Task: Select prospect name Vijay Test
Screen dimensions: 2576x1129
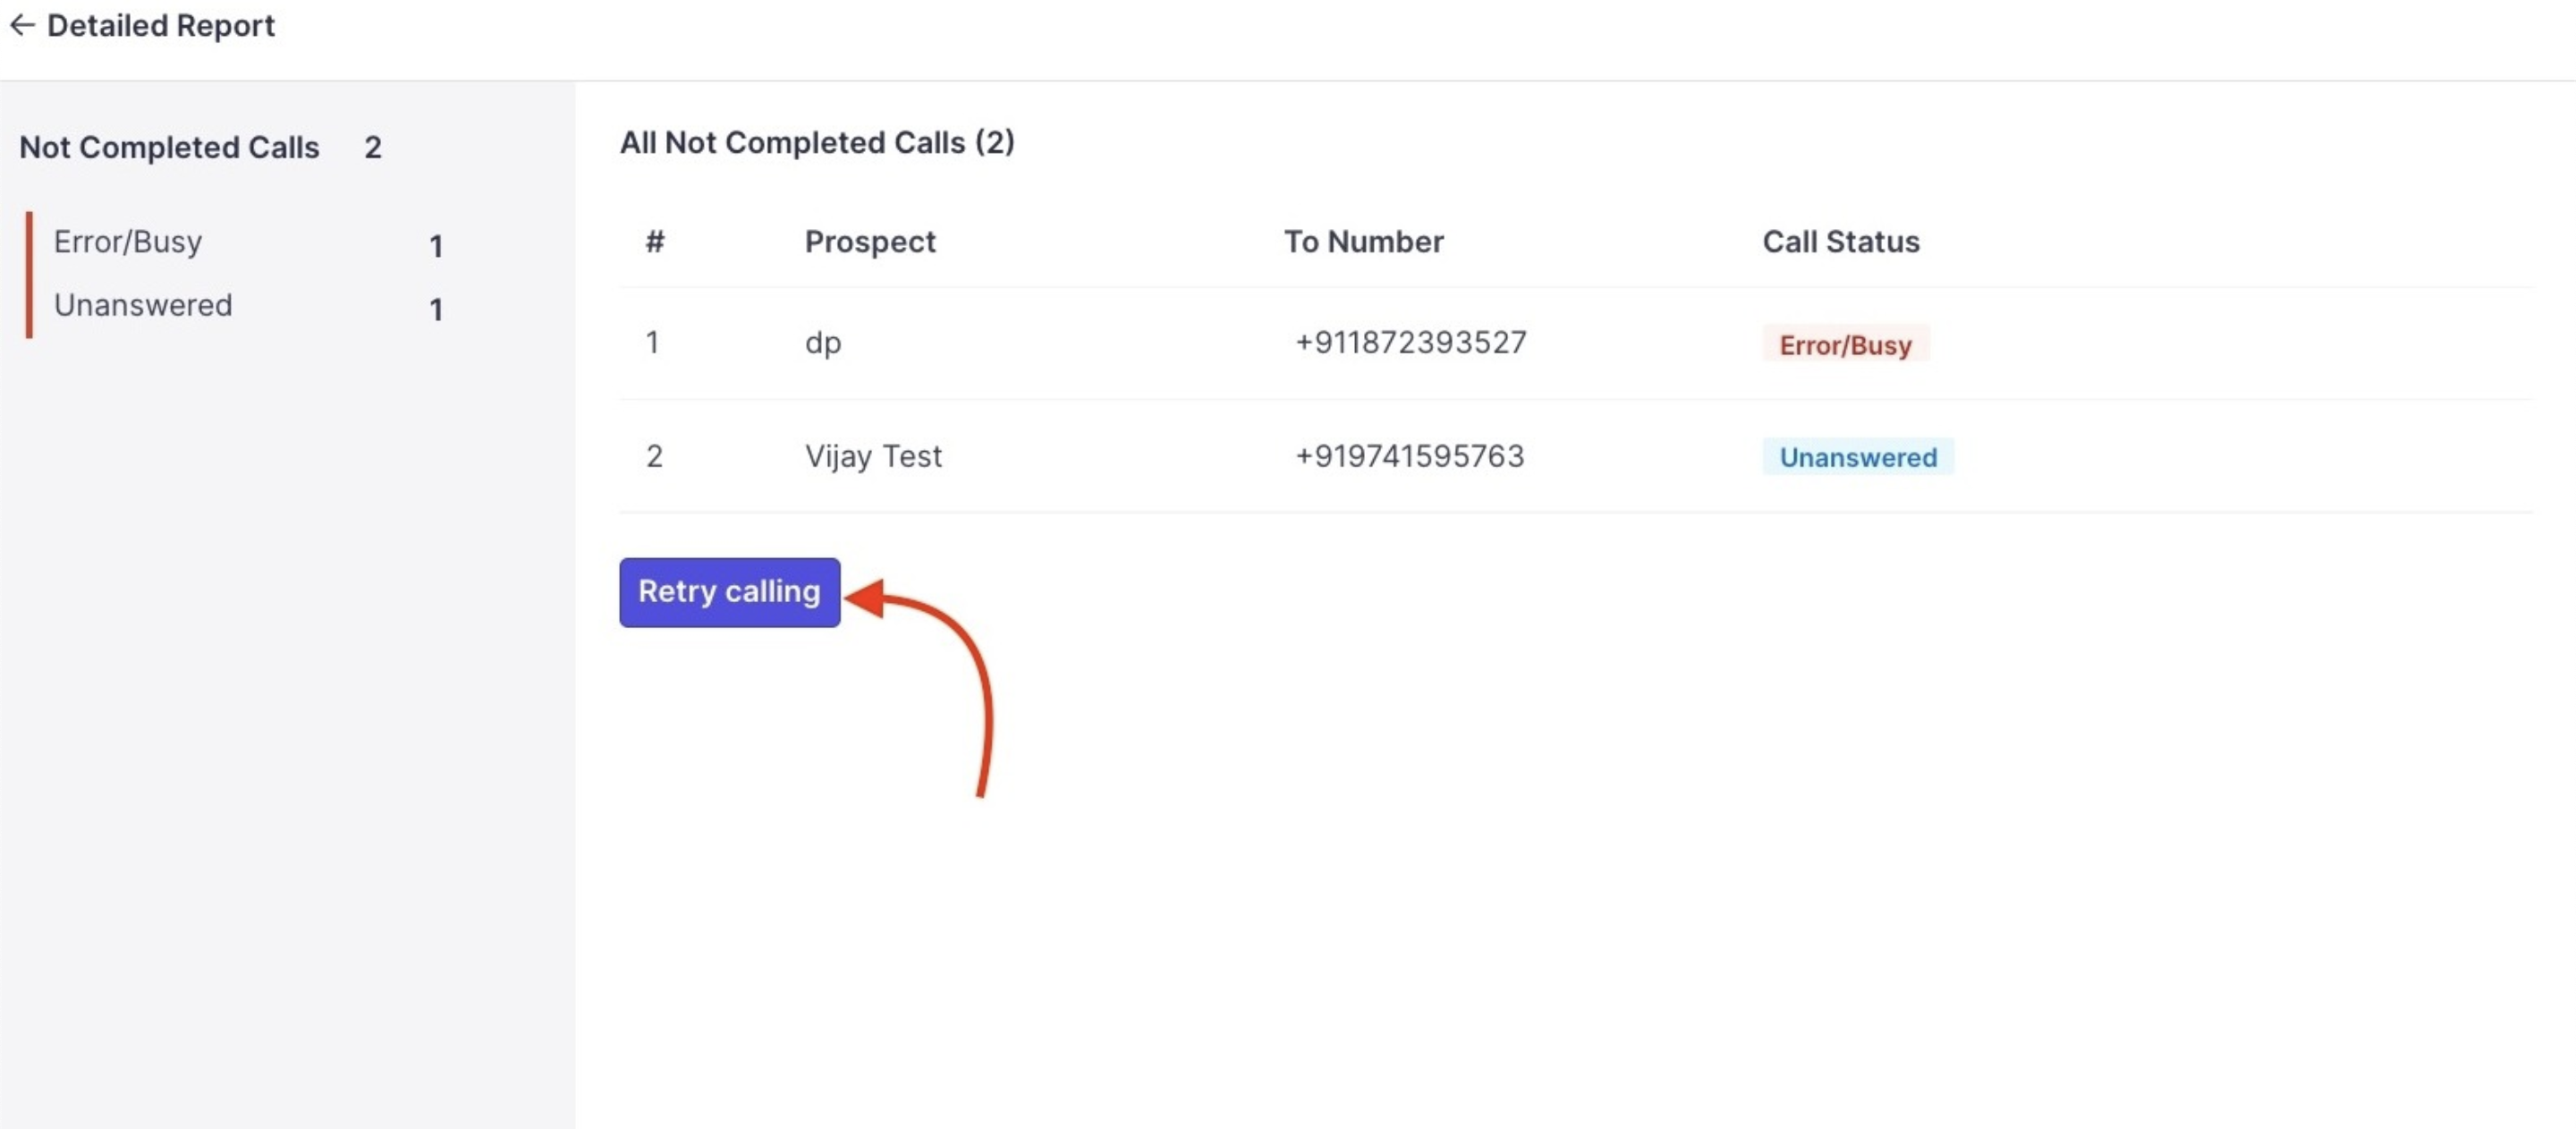Action: (873, 456)
